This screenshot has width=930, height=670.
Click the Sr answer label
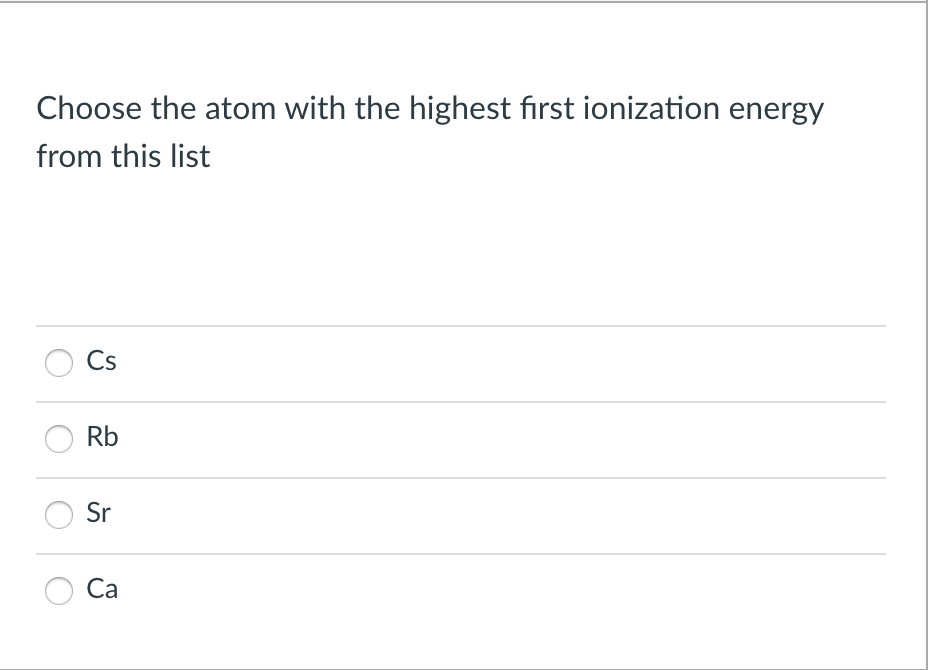click(x=100, y=513)
